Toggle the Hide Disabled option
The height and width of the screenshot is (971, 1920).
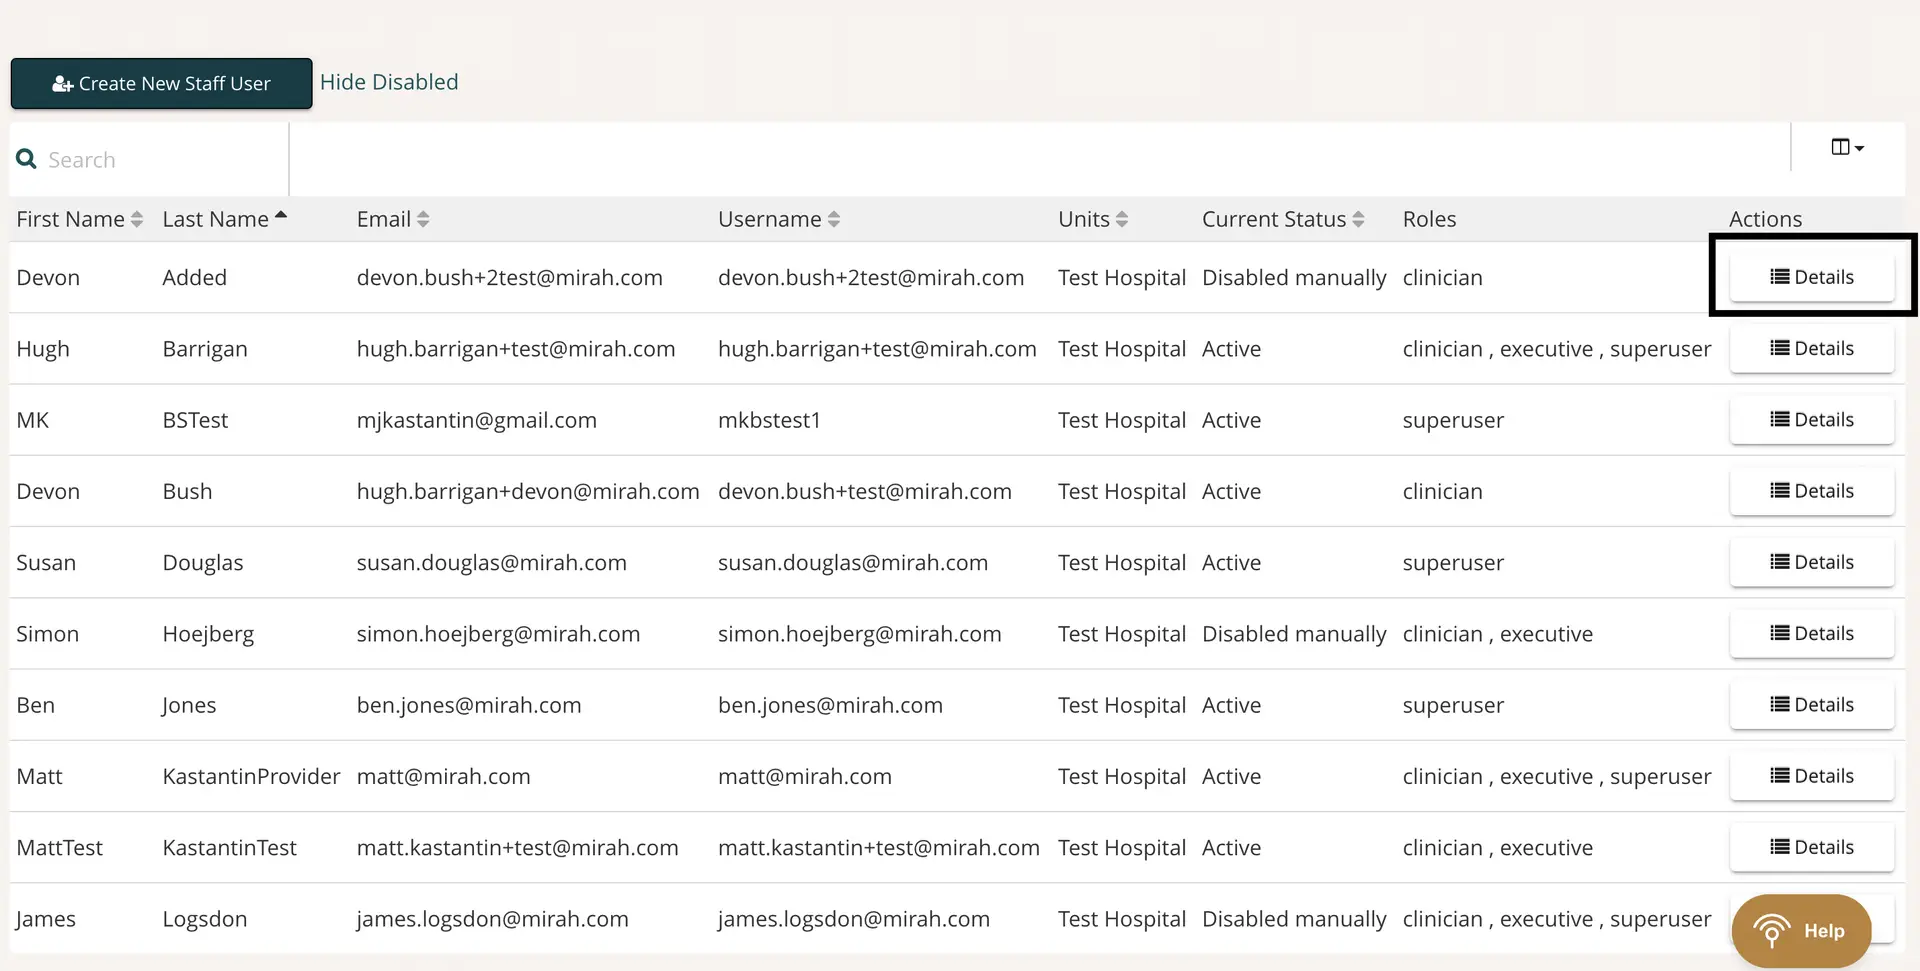click(x=389, y=82)
